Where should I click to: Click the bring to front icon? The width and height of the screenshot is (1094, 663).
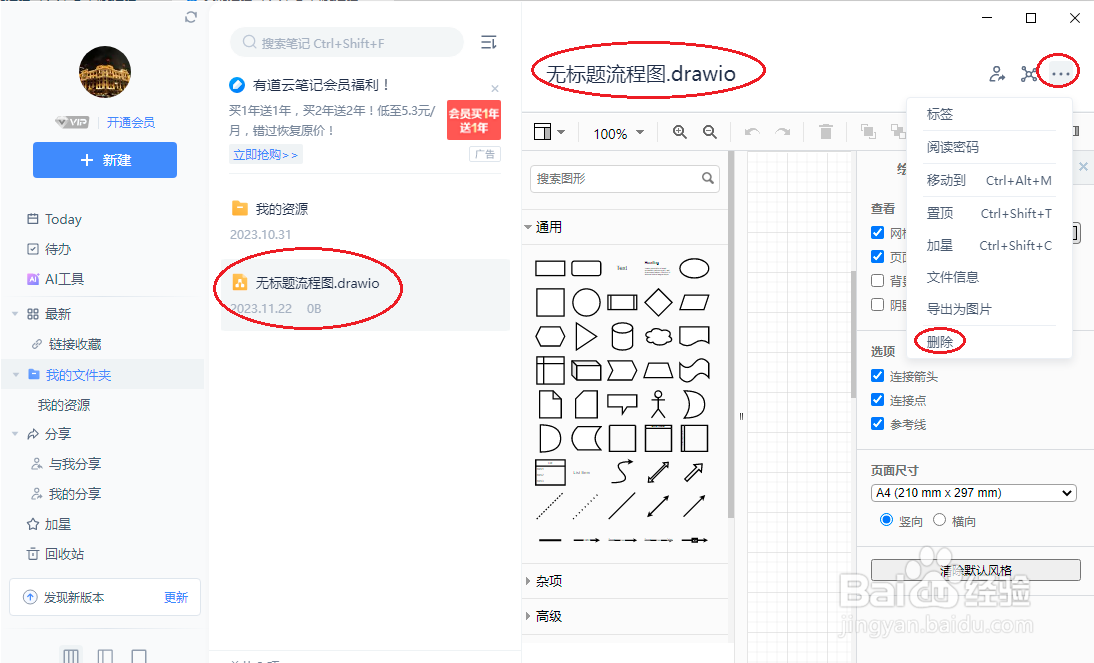868,131
